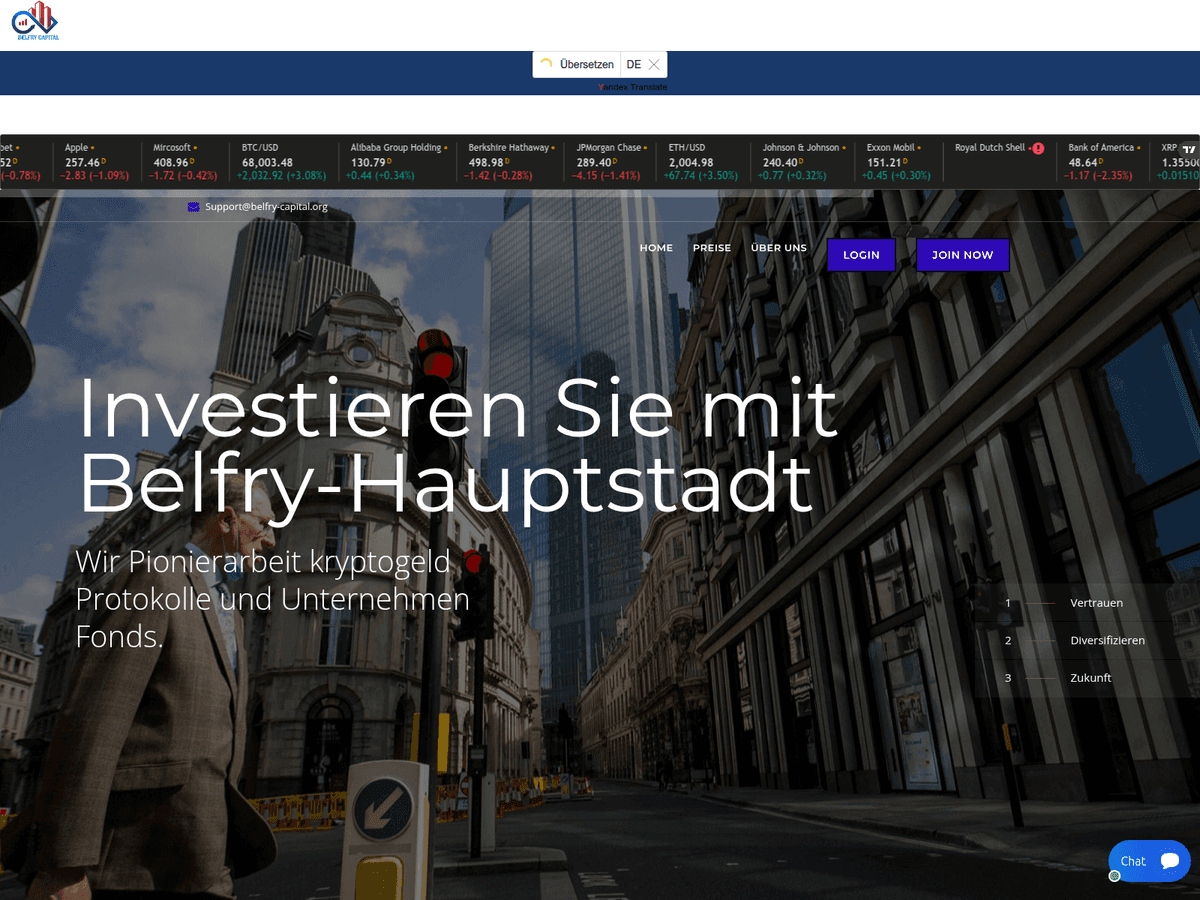
Task: Click the TradingView logo in ticker
Action: (x=1189, y=148)
